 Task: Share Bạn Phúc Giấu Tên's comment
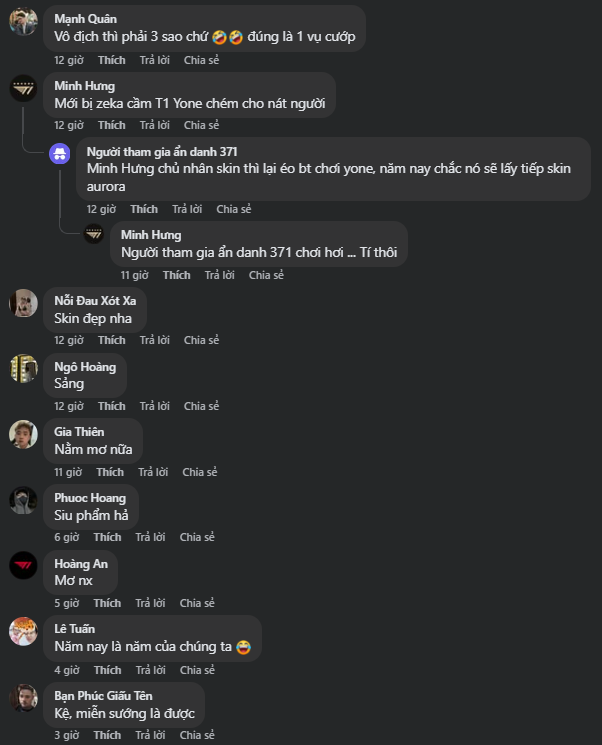[197, 735]
